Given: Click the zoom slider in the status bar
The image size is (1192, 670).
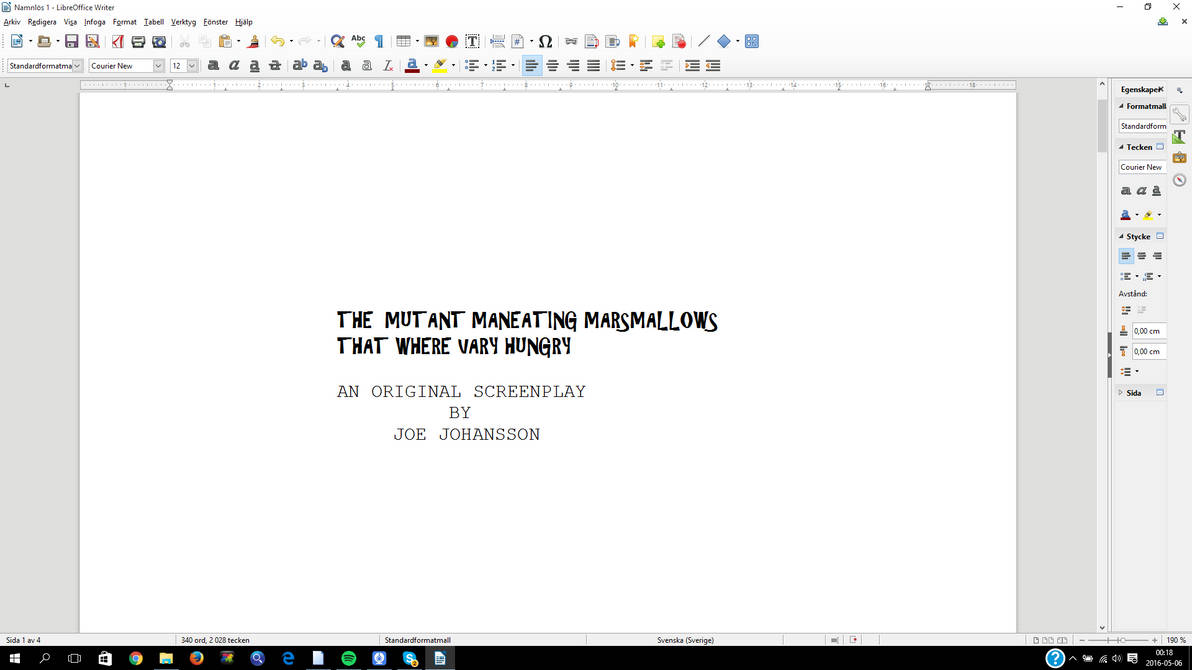Looking at the screenshot, I should tap(1118, 640).
